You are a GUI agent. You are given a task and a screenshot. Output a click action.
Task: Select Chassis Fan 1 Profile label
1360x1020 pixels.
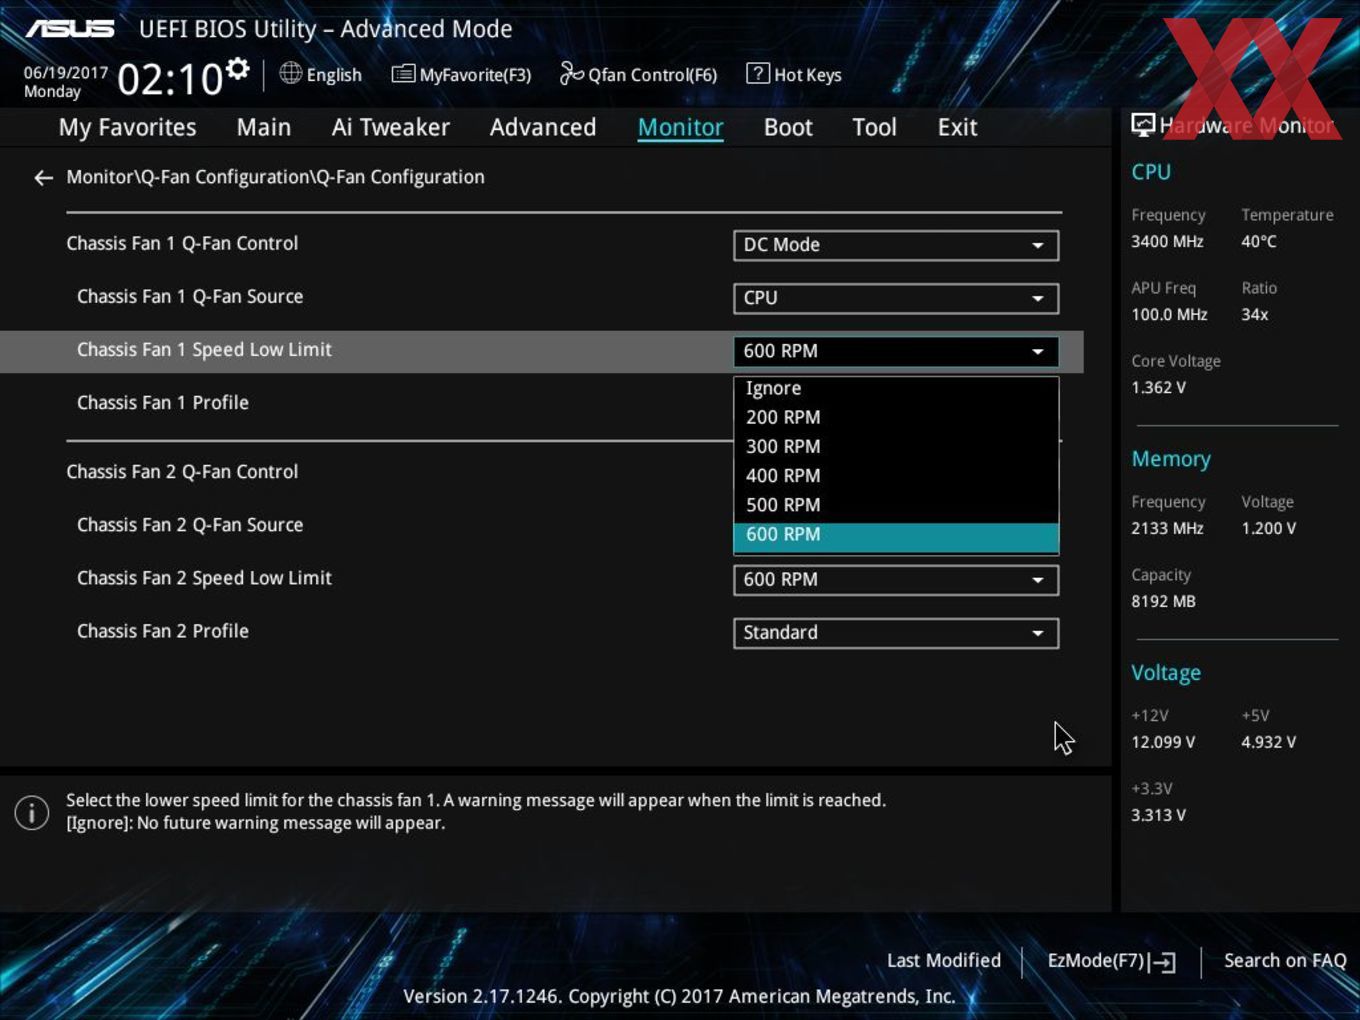tap(163, 403)
